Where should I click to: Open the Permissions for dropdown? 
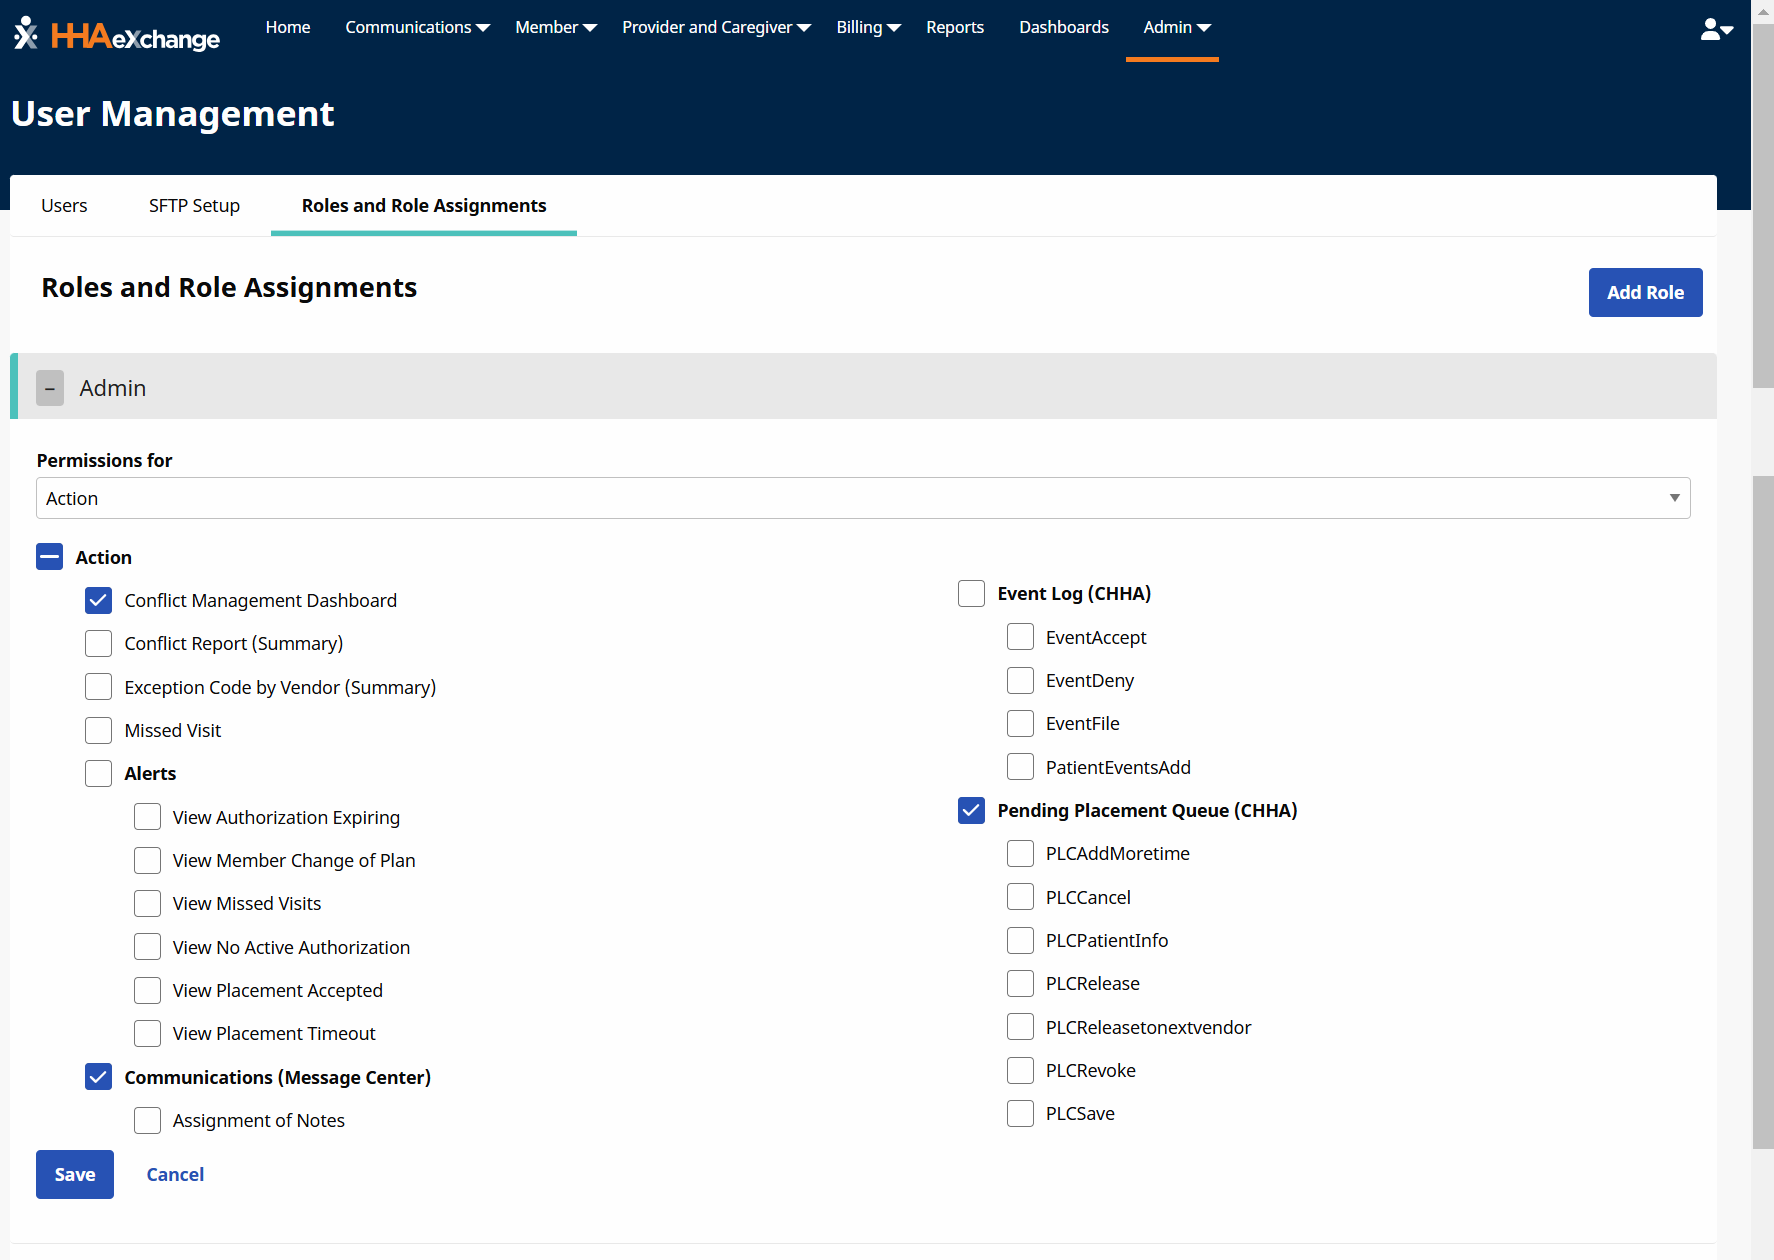coord(862,498)
